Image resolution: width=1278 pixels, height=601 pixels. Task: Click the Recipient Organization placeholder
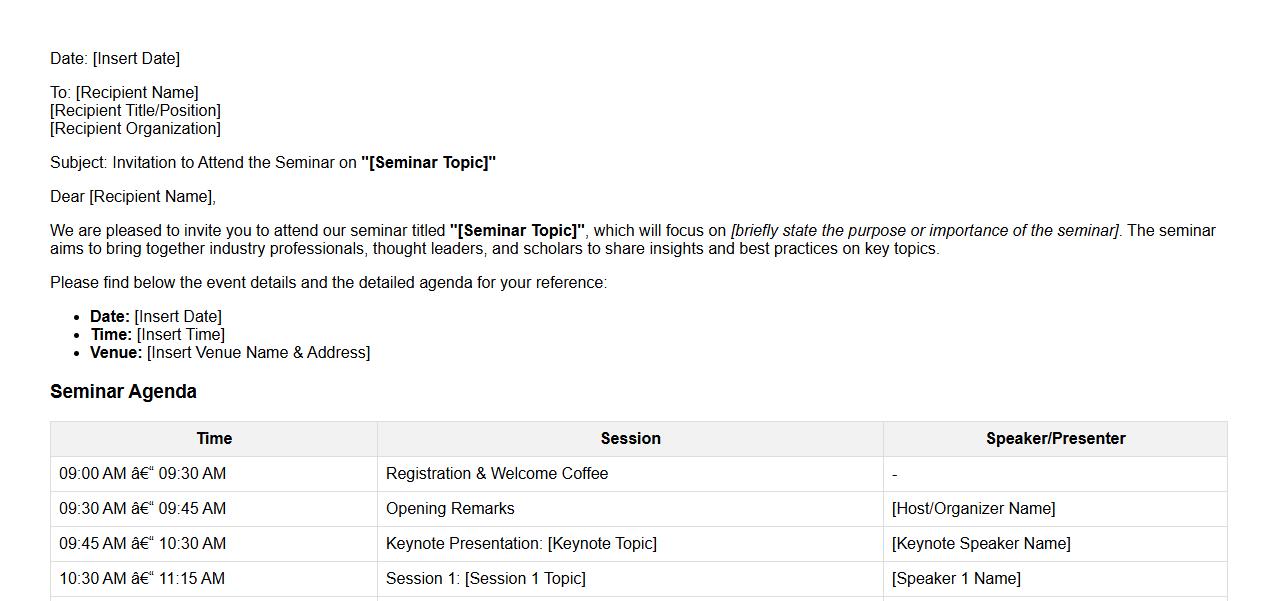[x=135, y=129]
